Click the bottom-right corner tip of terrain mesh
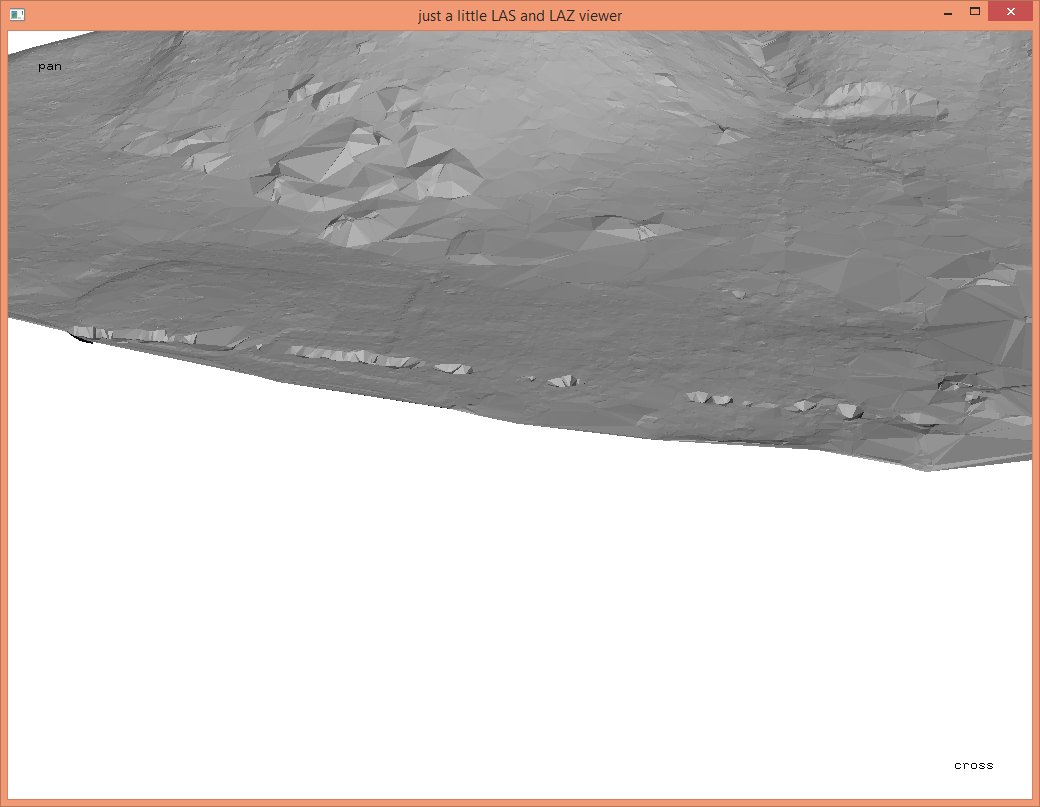Screen dimensions: 1040x807 coord(927,468)
